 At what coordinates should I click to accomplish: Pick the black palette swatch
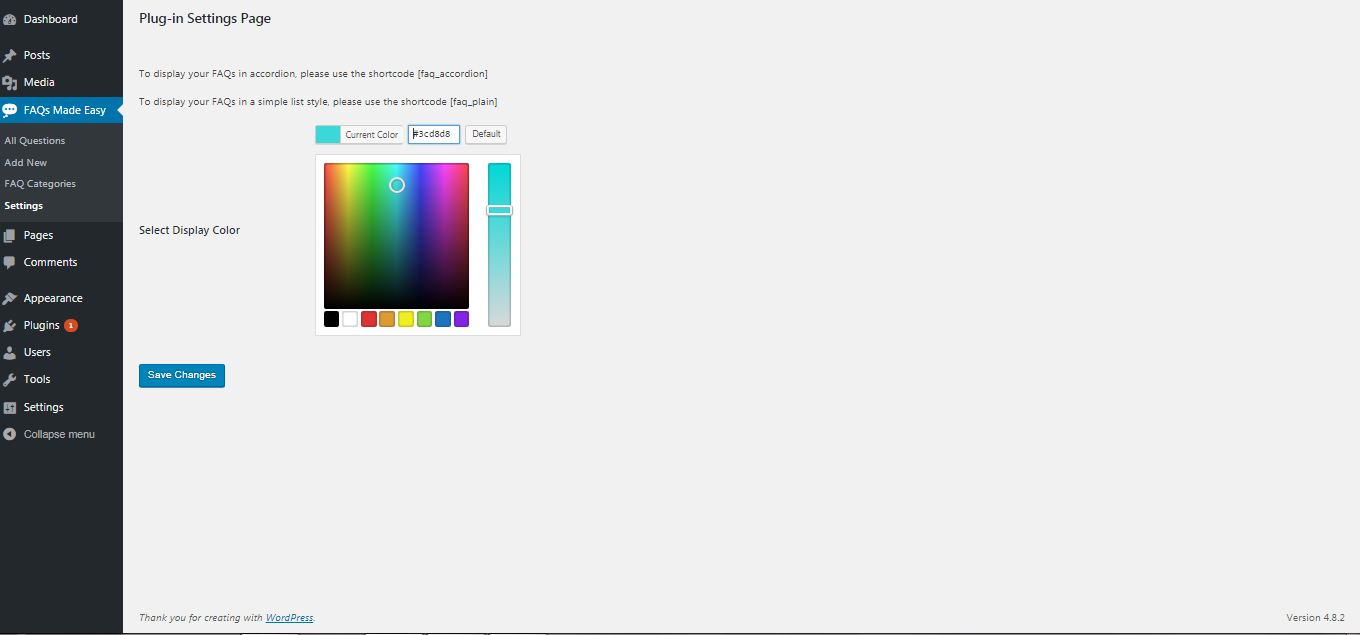point(331,319)
